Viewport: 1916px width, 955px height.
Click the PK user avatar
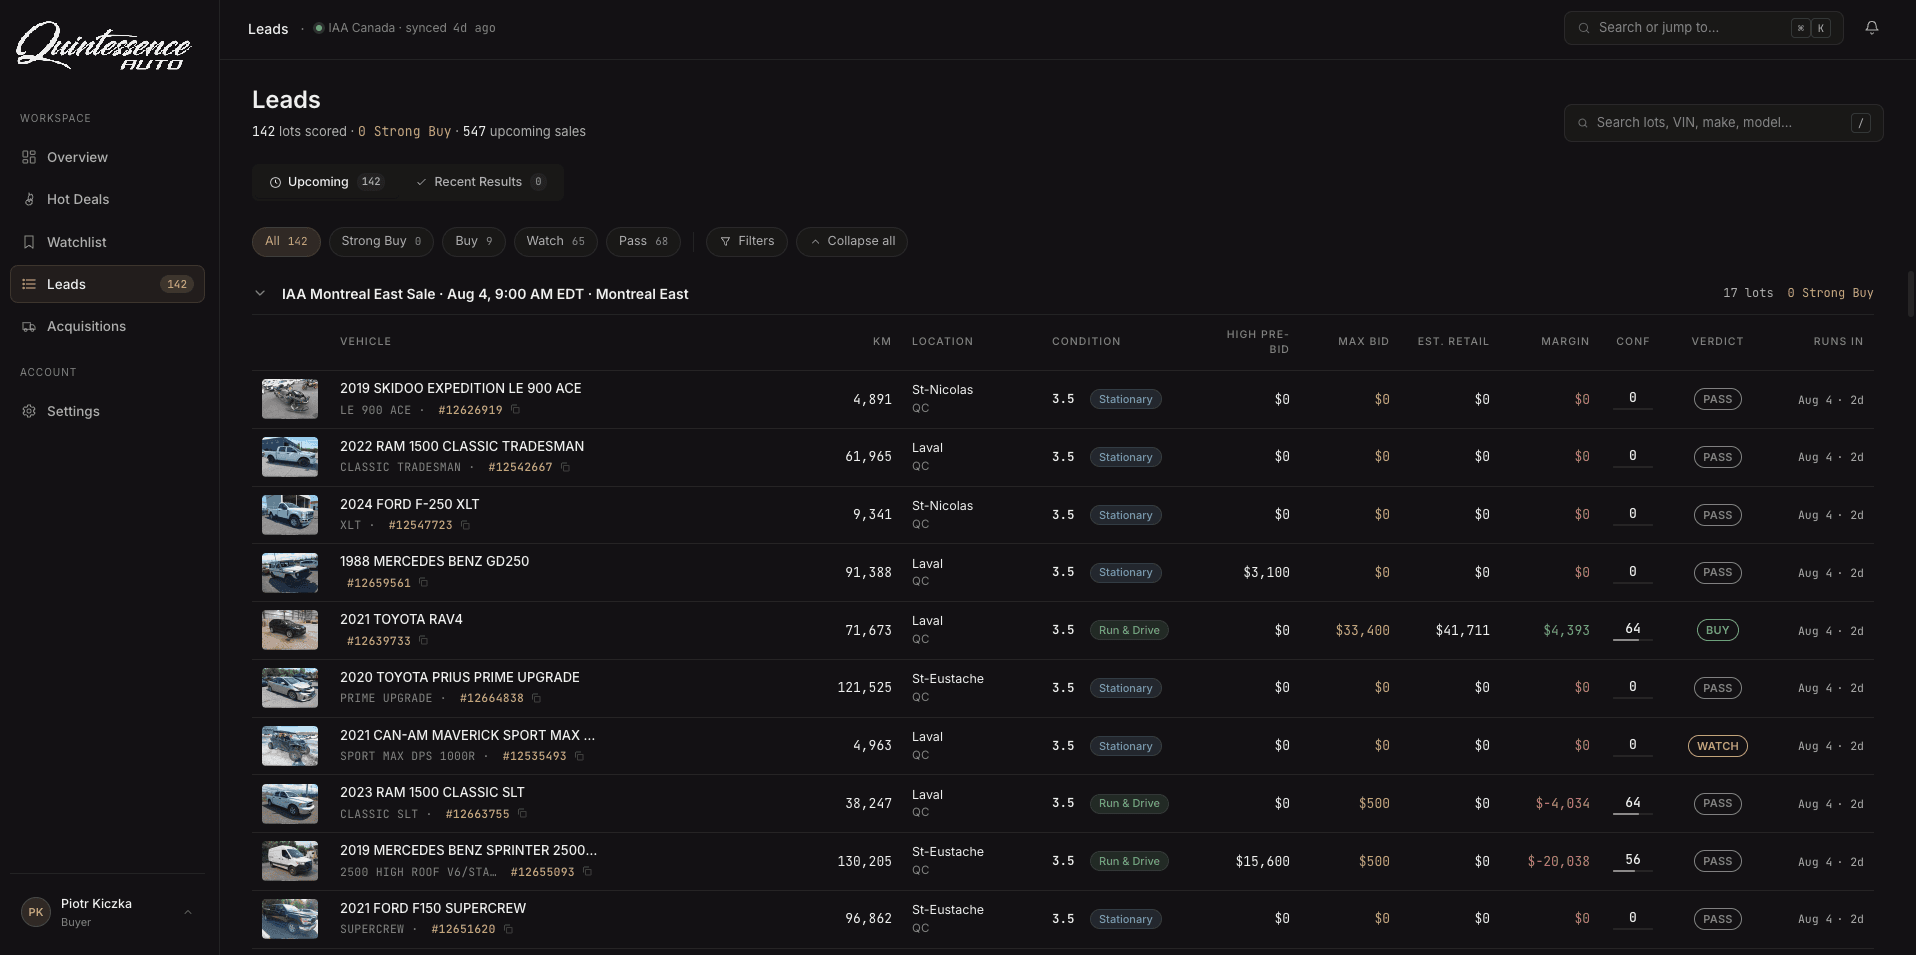point(36,912)
